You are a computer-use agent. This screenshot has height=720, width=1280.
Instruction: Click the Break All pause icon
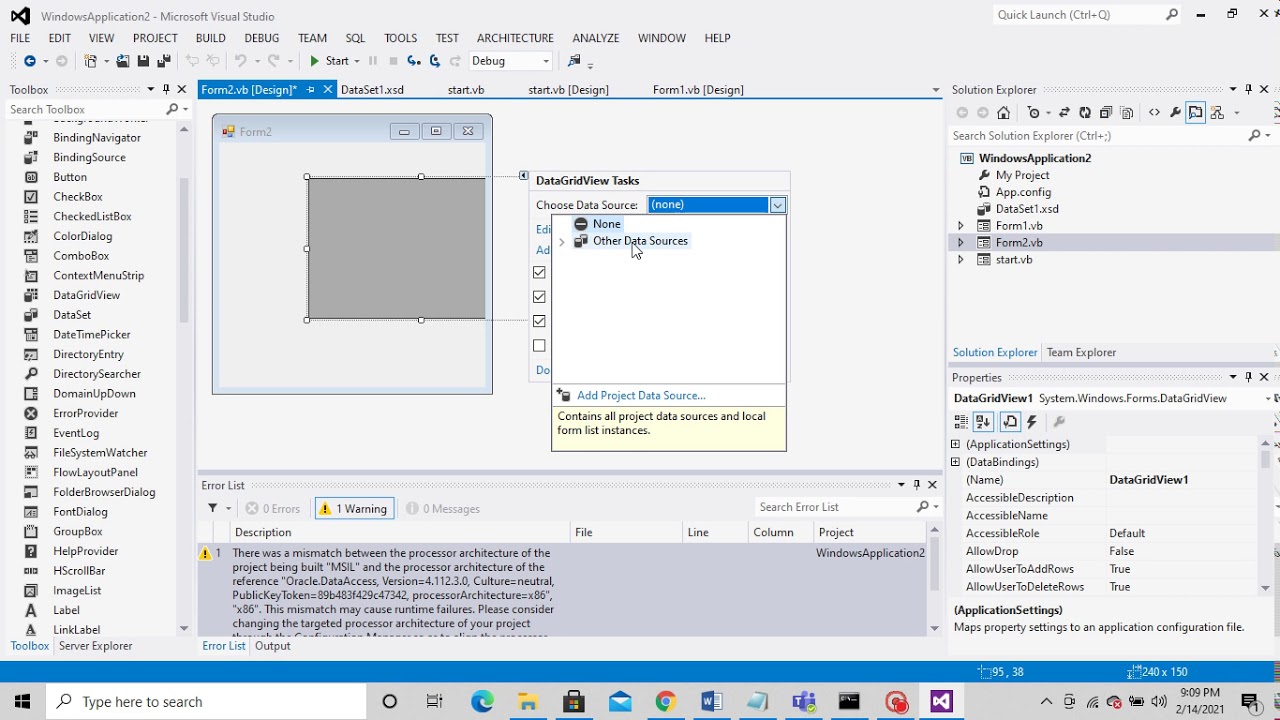pyautogui.click(x=372, y=61)
